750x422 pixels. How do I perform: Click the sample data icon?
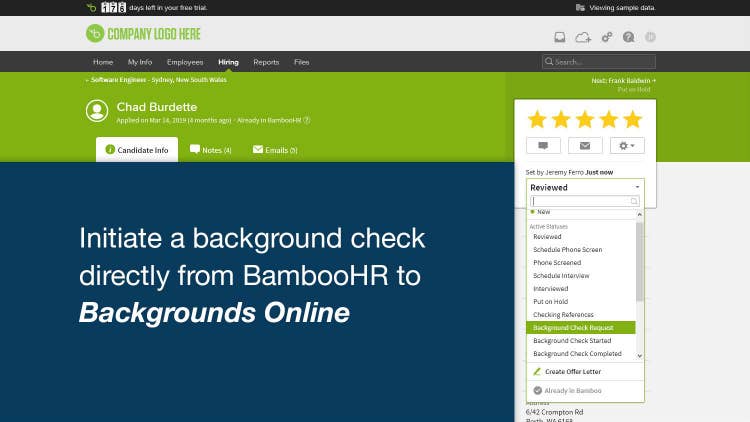580,8
